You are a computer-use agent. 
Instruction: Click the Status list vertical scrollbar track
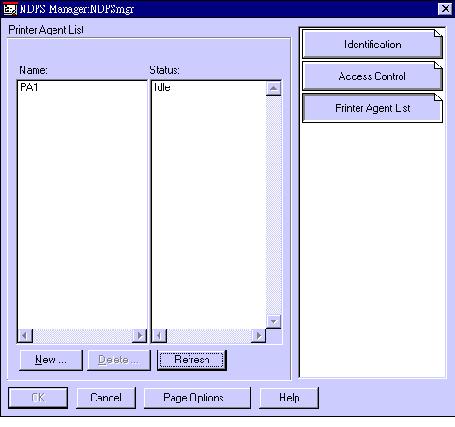pos(274,205)
